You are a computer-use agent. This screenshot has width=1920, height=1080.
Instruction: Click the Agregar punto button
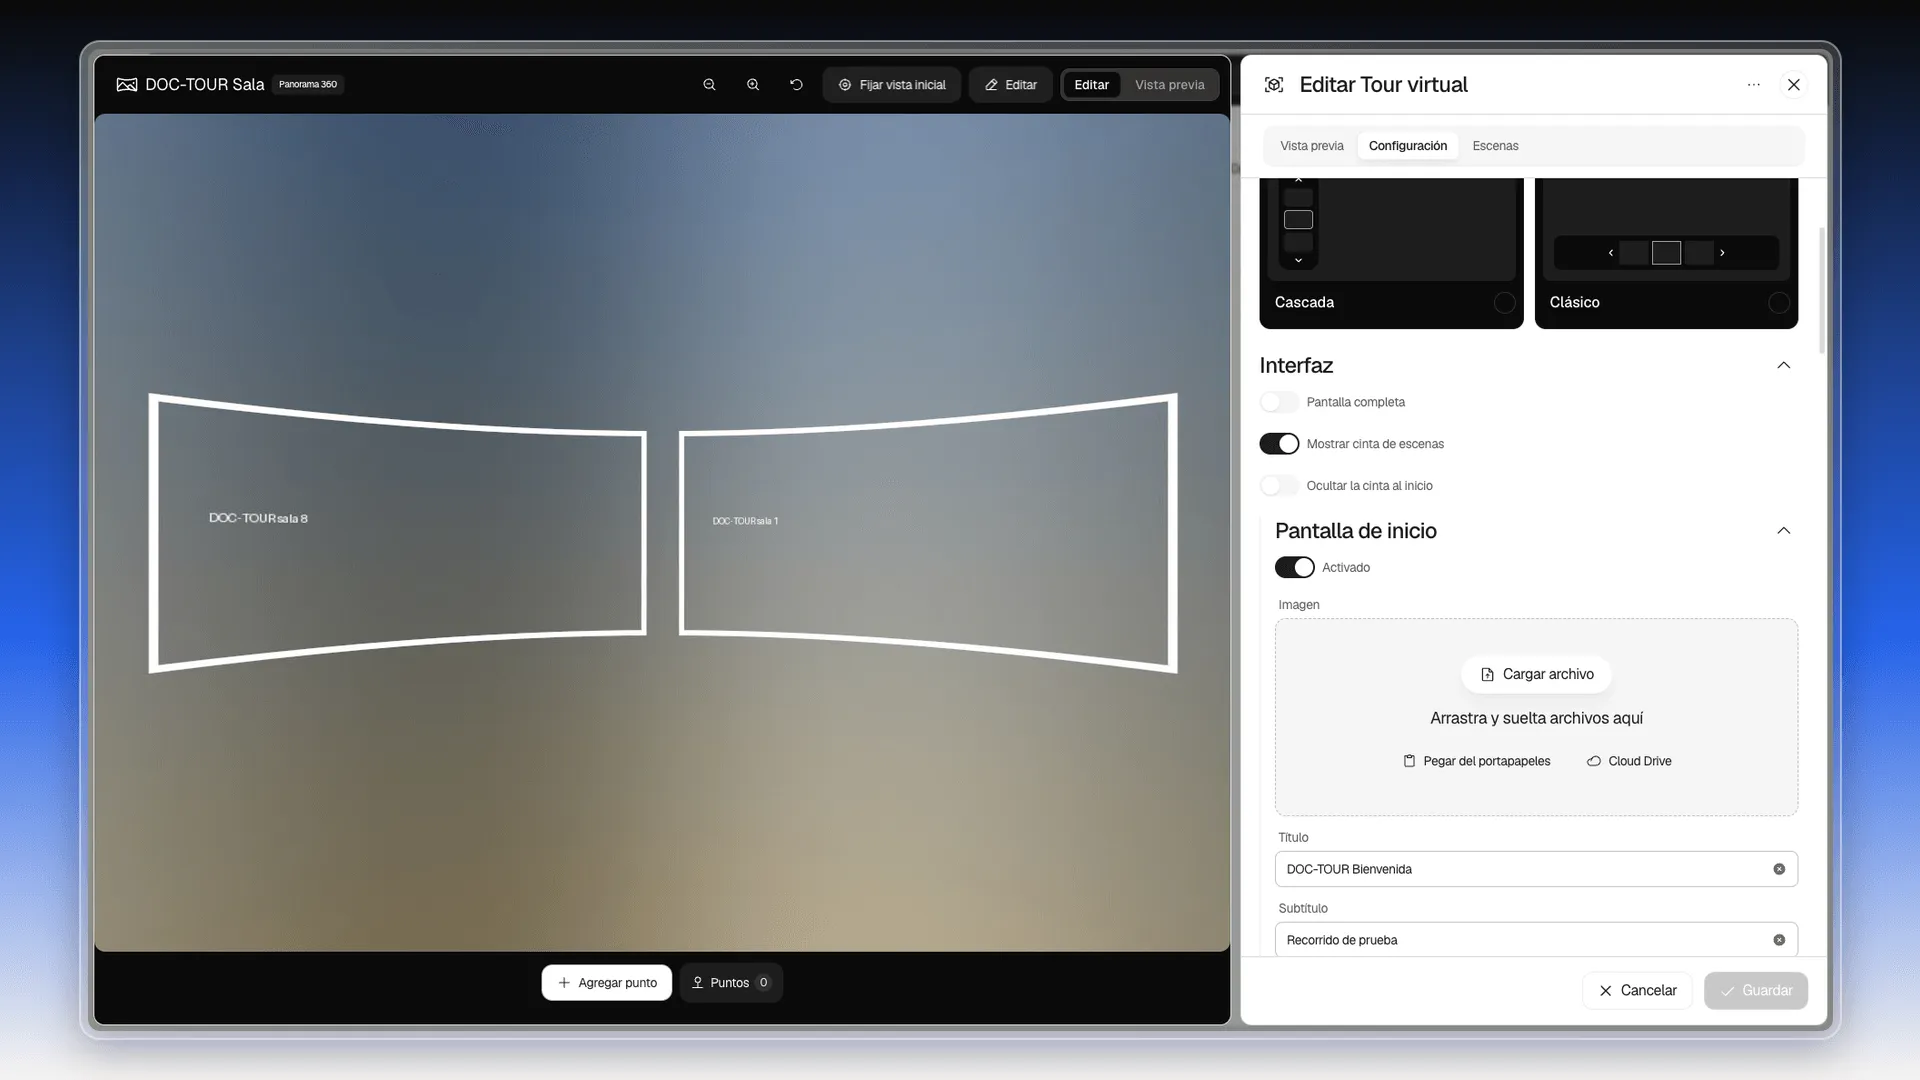(607, 983)
